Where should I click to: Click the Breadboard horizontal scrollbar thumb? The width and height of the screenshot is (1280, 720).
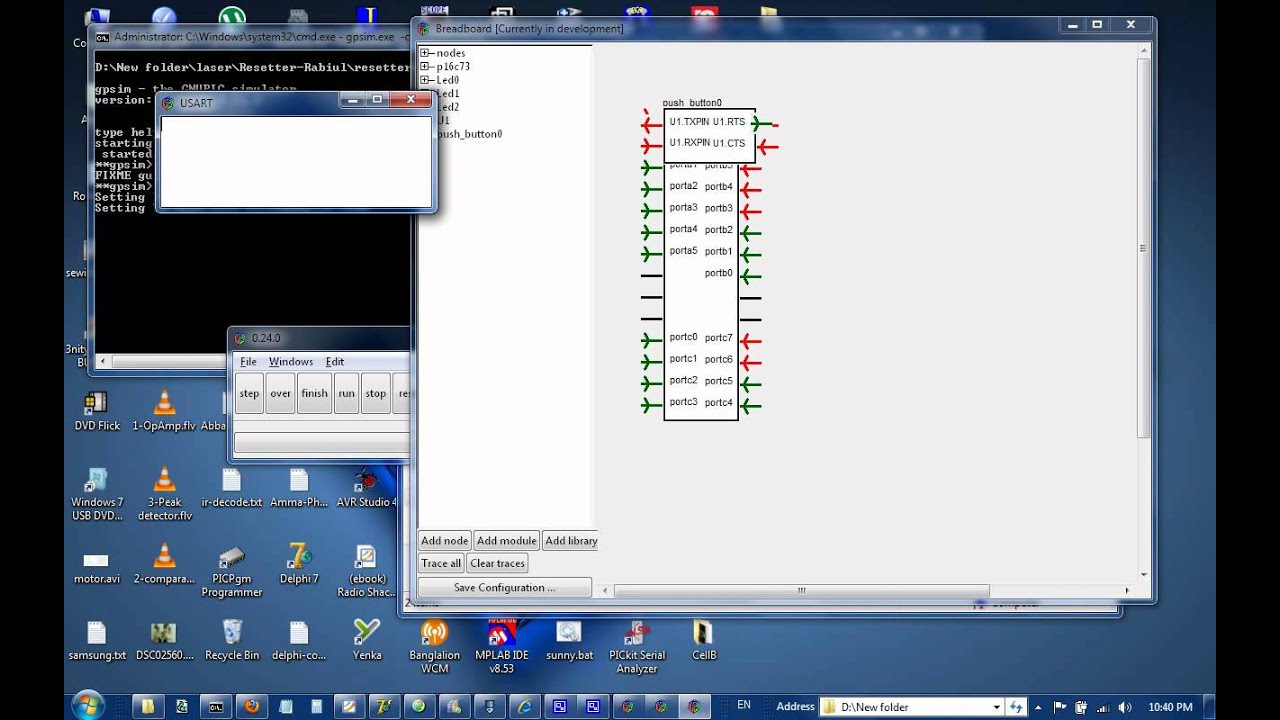[801, 591]
